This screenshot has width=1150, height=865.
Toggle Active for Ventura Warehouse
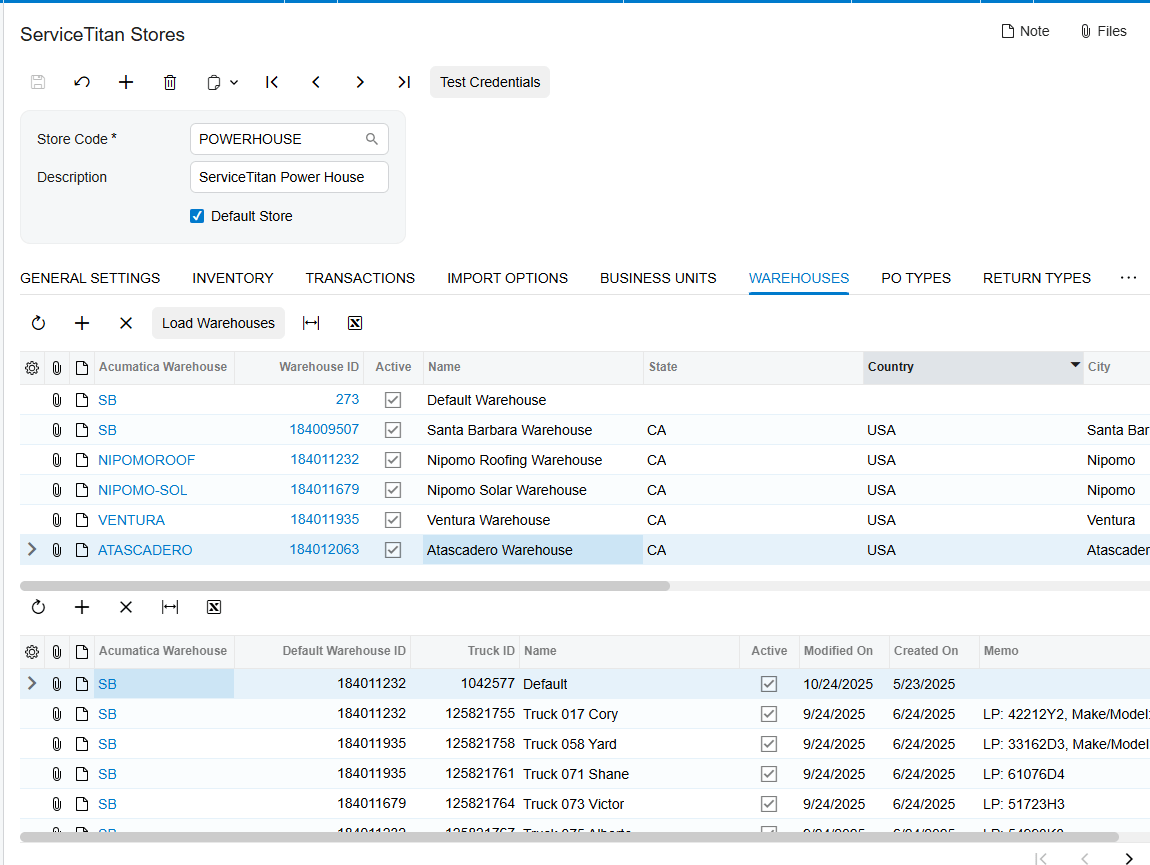[393, 520]
